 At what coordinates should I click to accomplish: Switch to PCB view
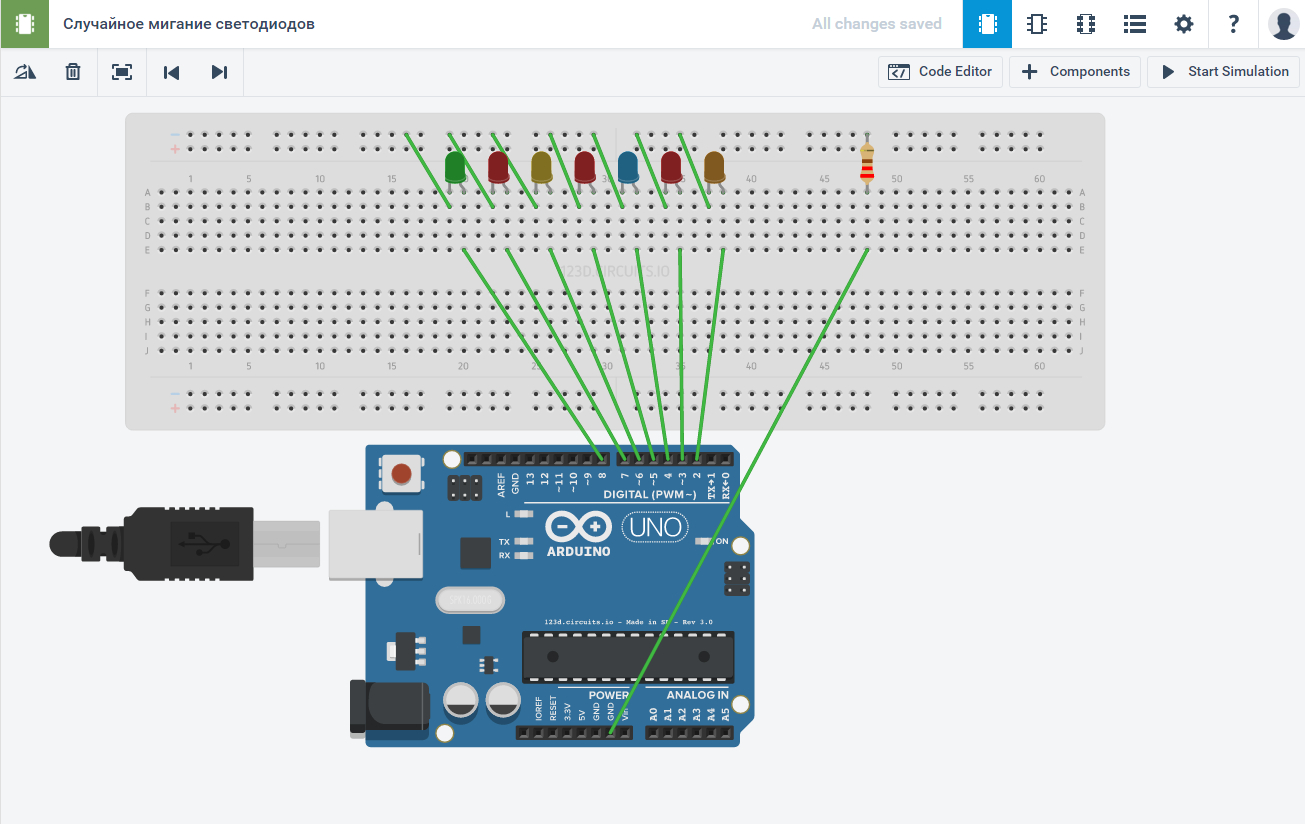pyautogui.click(x=1085, y=23)
